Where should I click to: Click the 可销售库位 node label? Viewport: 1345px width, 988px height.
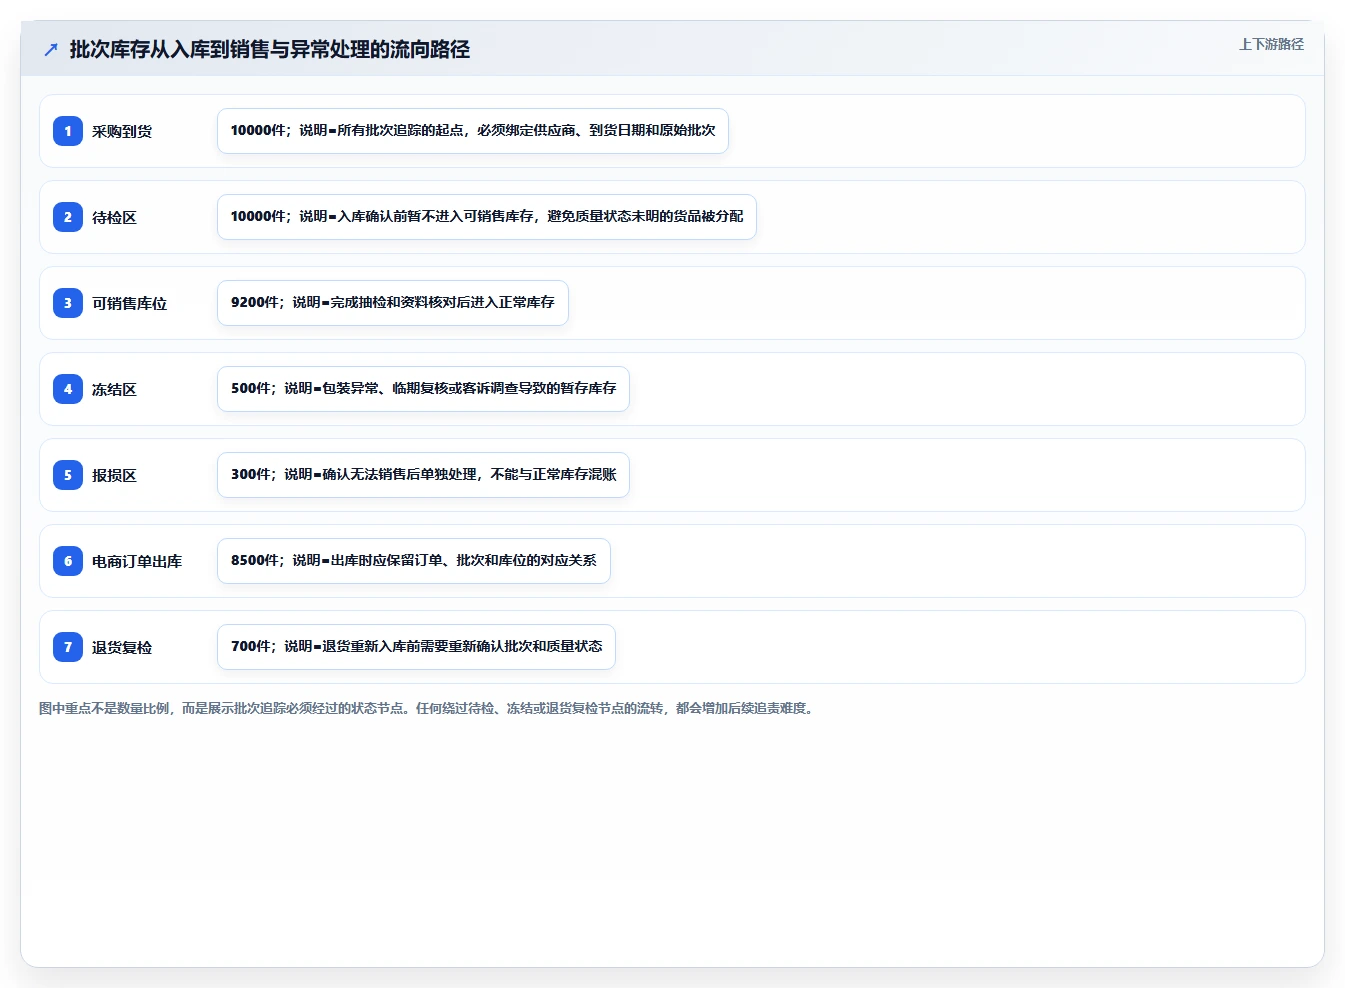(x=129, y=303)
